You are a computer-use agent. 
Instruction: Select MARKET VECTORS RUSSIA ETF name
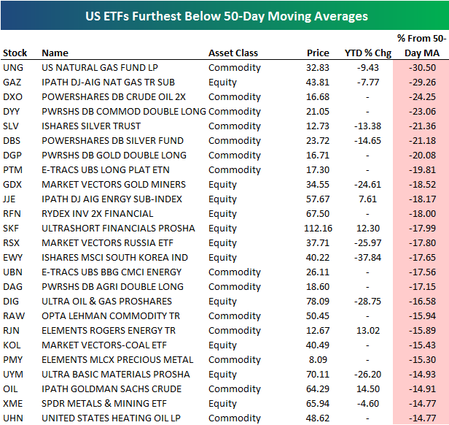point(107,243)
